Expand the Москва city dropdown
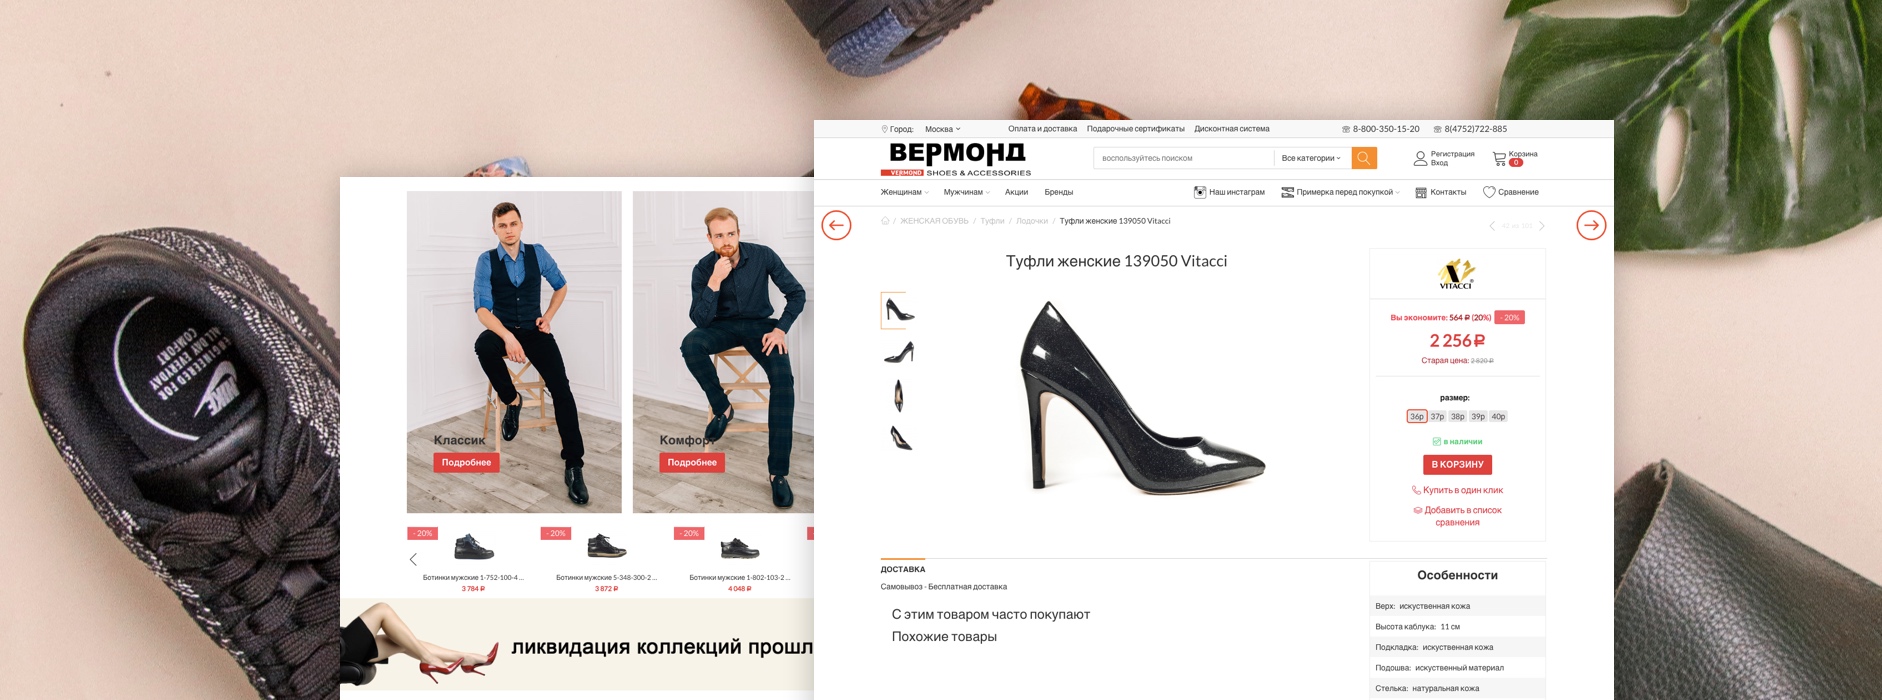The height and width of the screenshot is (700, 1882). pos(942,129)
